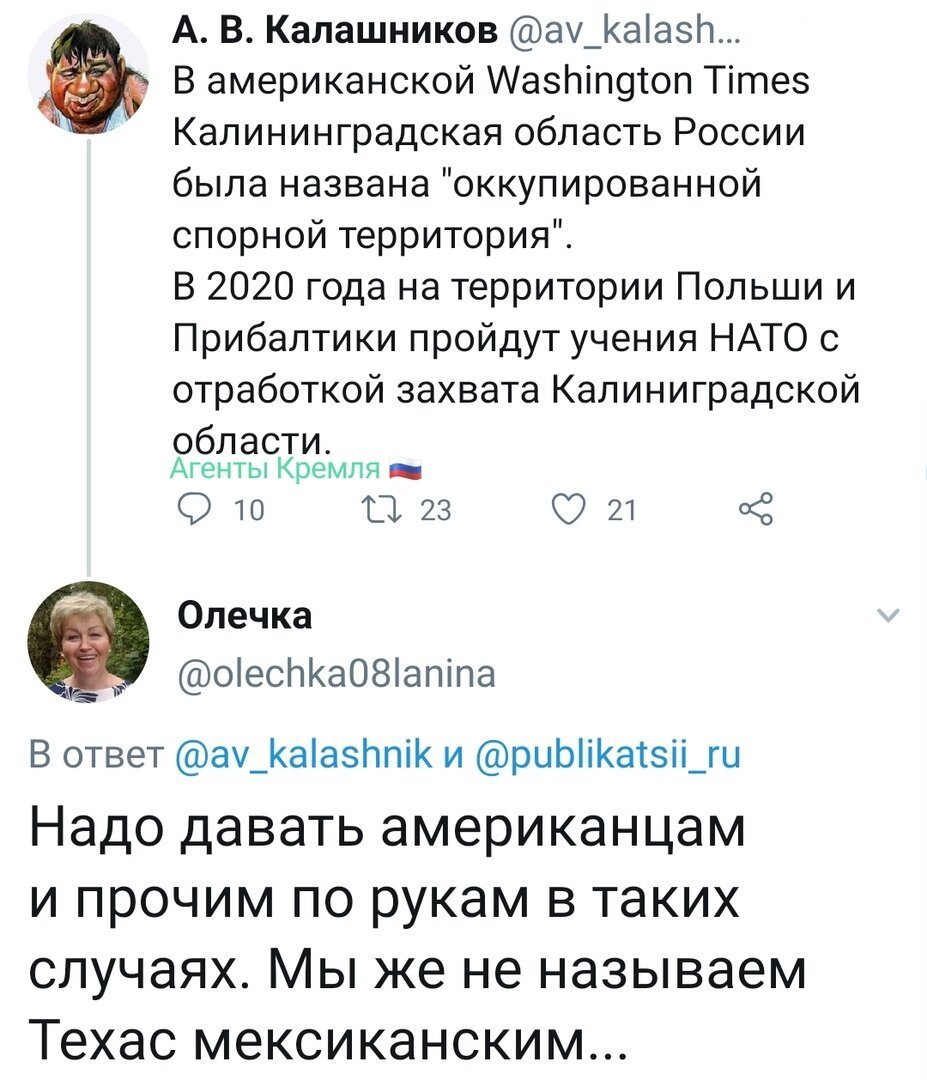View the reply count 10
Viewport: 927px width, 1080px height.
249,510
